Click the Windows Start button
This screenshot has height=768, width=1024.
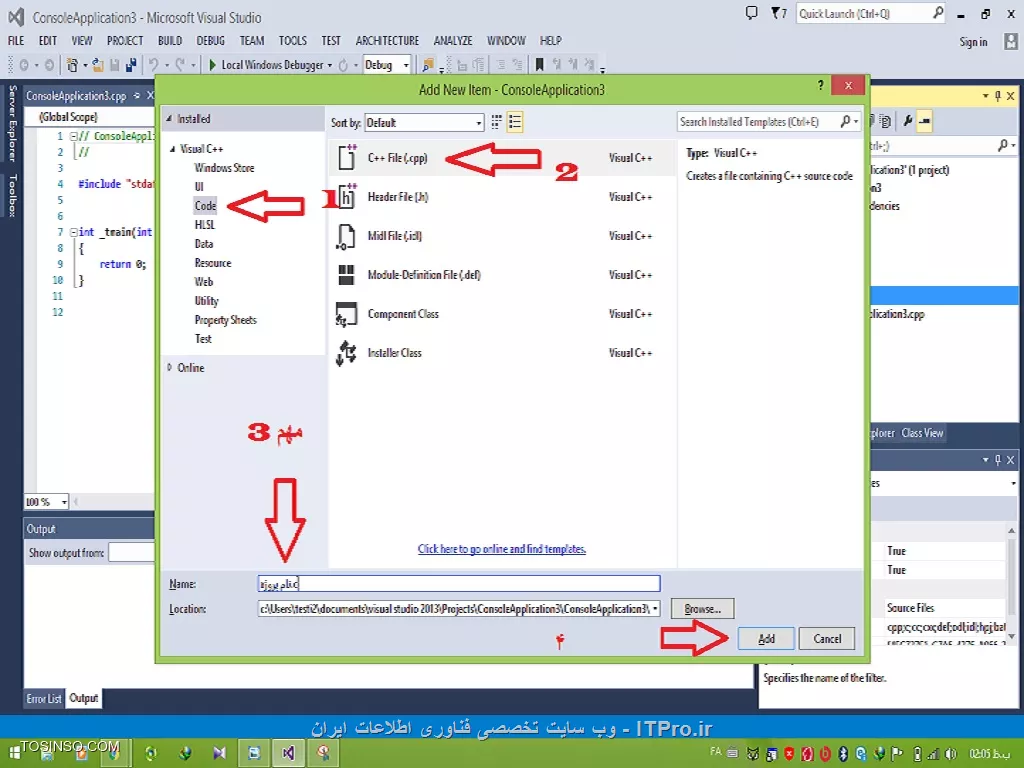click(x=14, y=753)
